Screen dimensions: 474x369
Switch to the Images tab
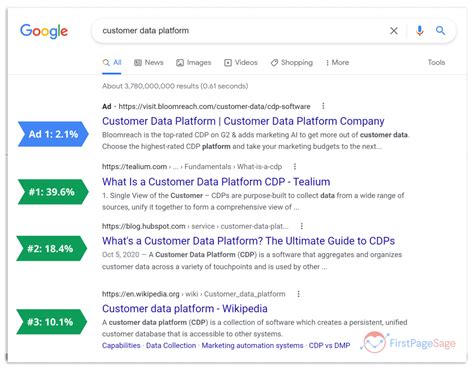pos(194,62)
